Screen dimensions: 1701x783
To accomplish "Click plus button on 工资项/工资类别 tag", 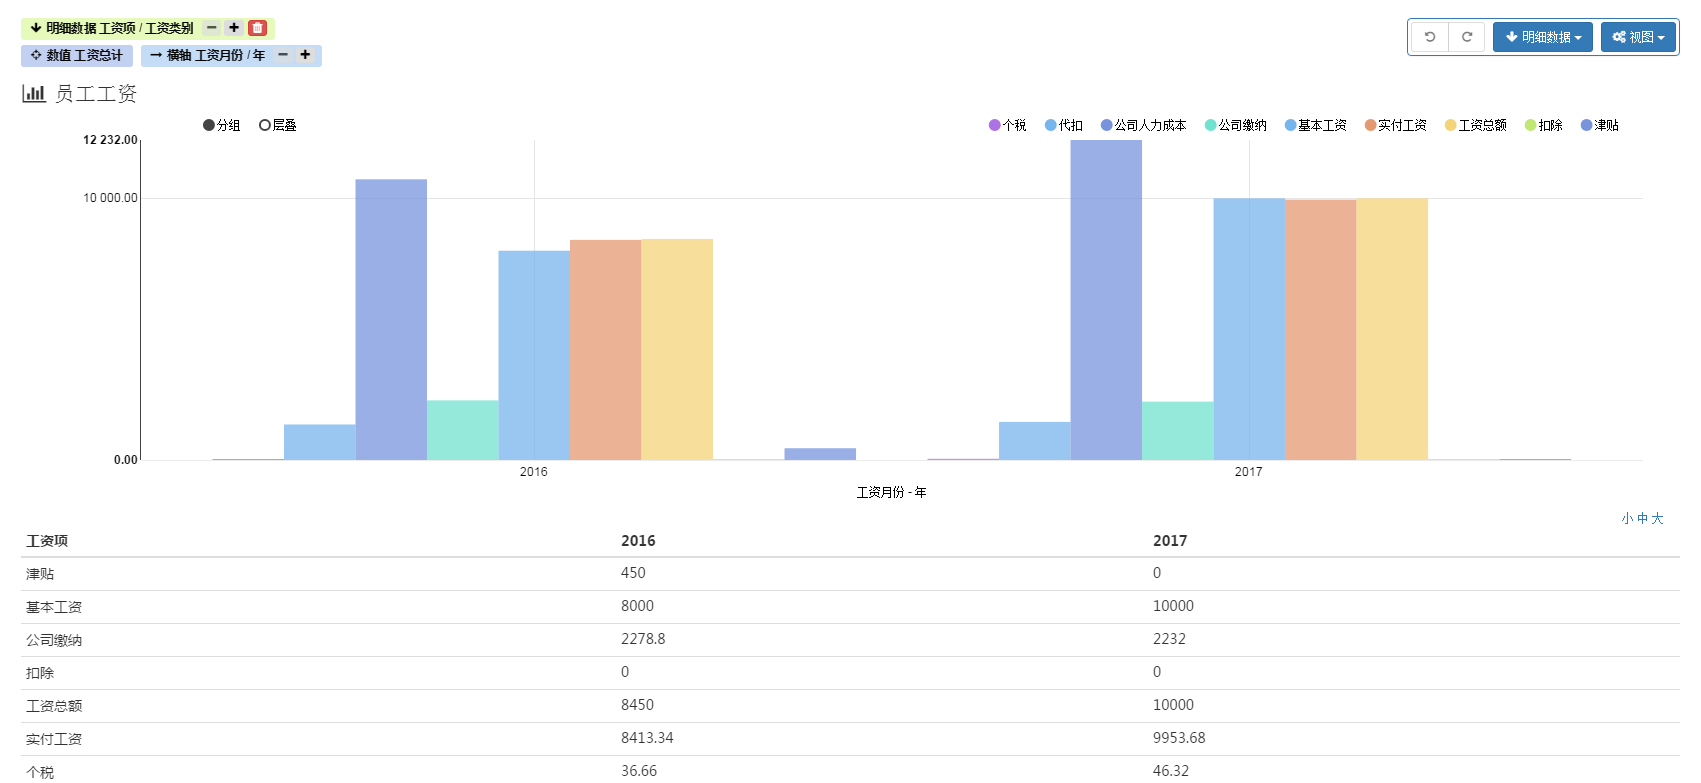I will point(234,28).
